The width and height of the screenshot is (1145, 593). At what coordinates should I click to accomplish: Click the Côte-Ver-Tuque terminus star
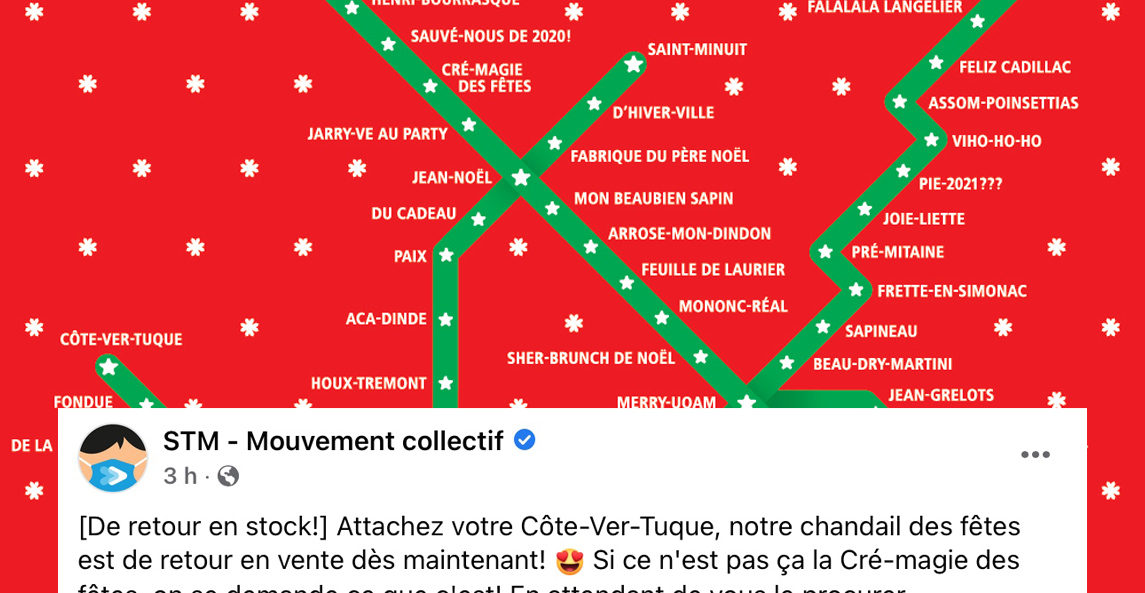(x=109, y=366)
